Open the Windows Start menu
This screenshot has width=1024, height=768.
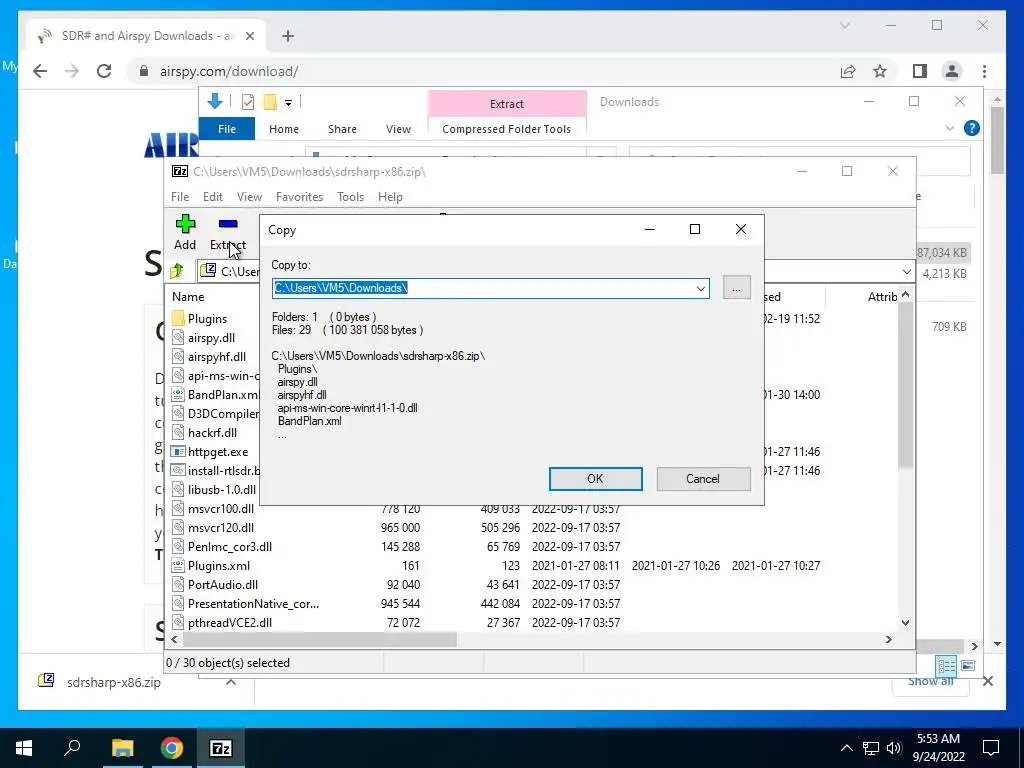coord(24,748)
